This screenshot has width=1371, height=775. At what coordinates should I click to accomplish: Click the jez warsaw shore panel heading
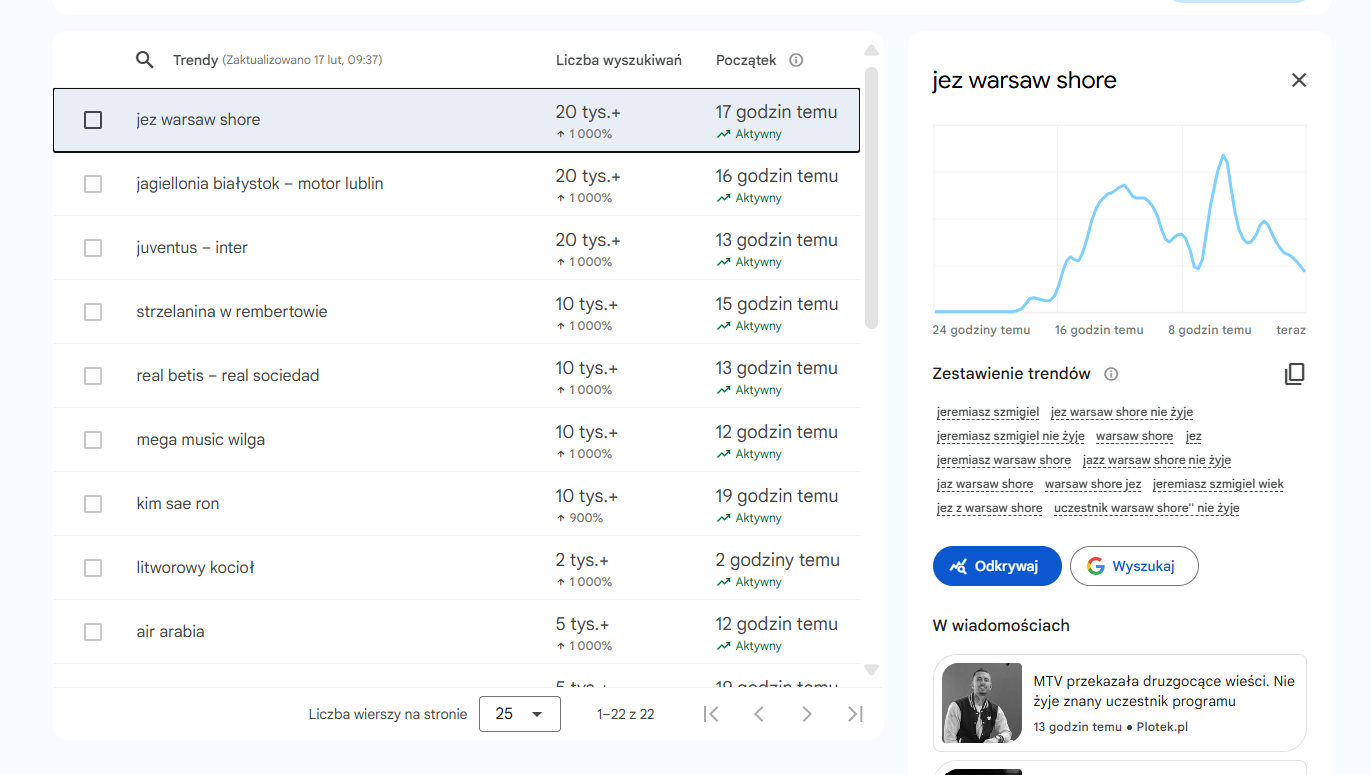pos(1025,80)
